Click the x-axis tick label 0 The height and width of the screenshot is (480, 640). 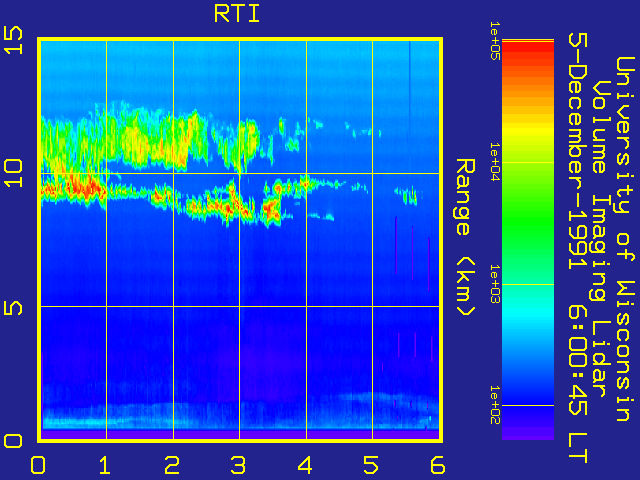[38, 465]
